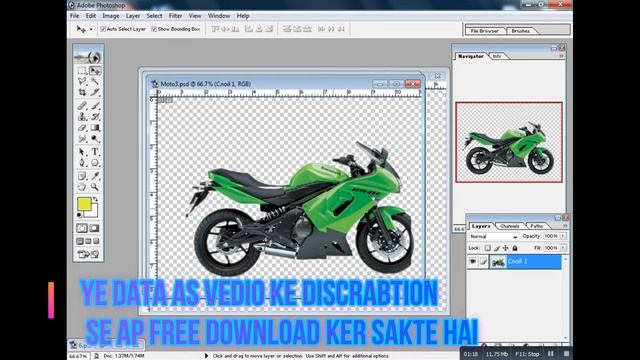640x360 pixels.
Task: Choose Standard Screen mode icon
Action: point(80,241)
